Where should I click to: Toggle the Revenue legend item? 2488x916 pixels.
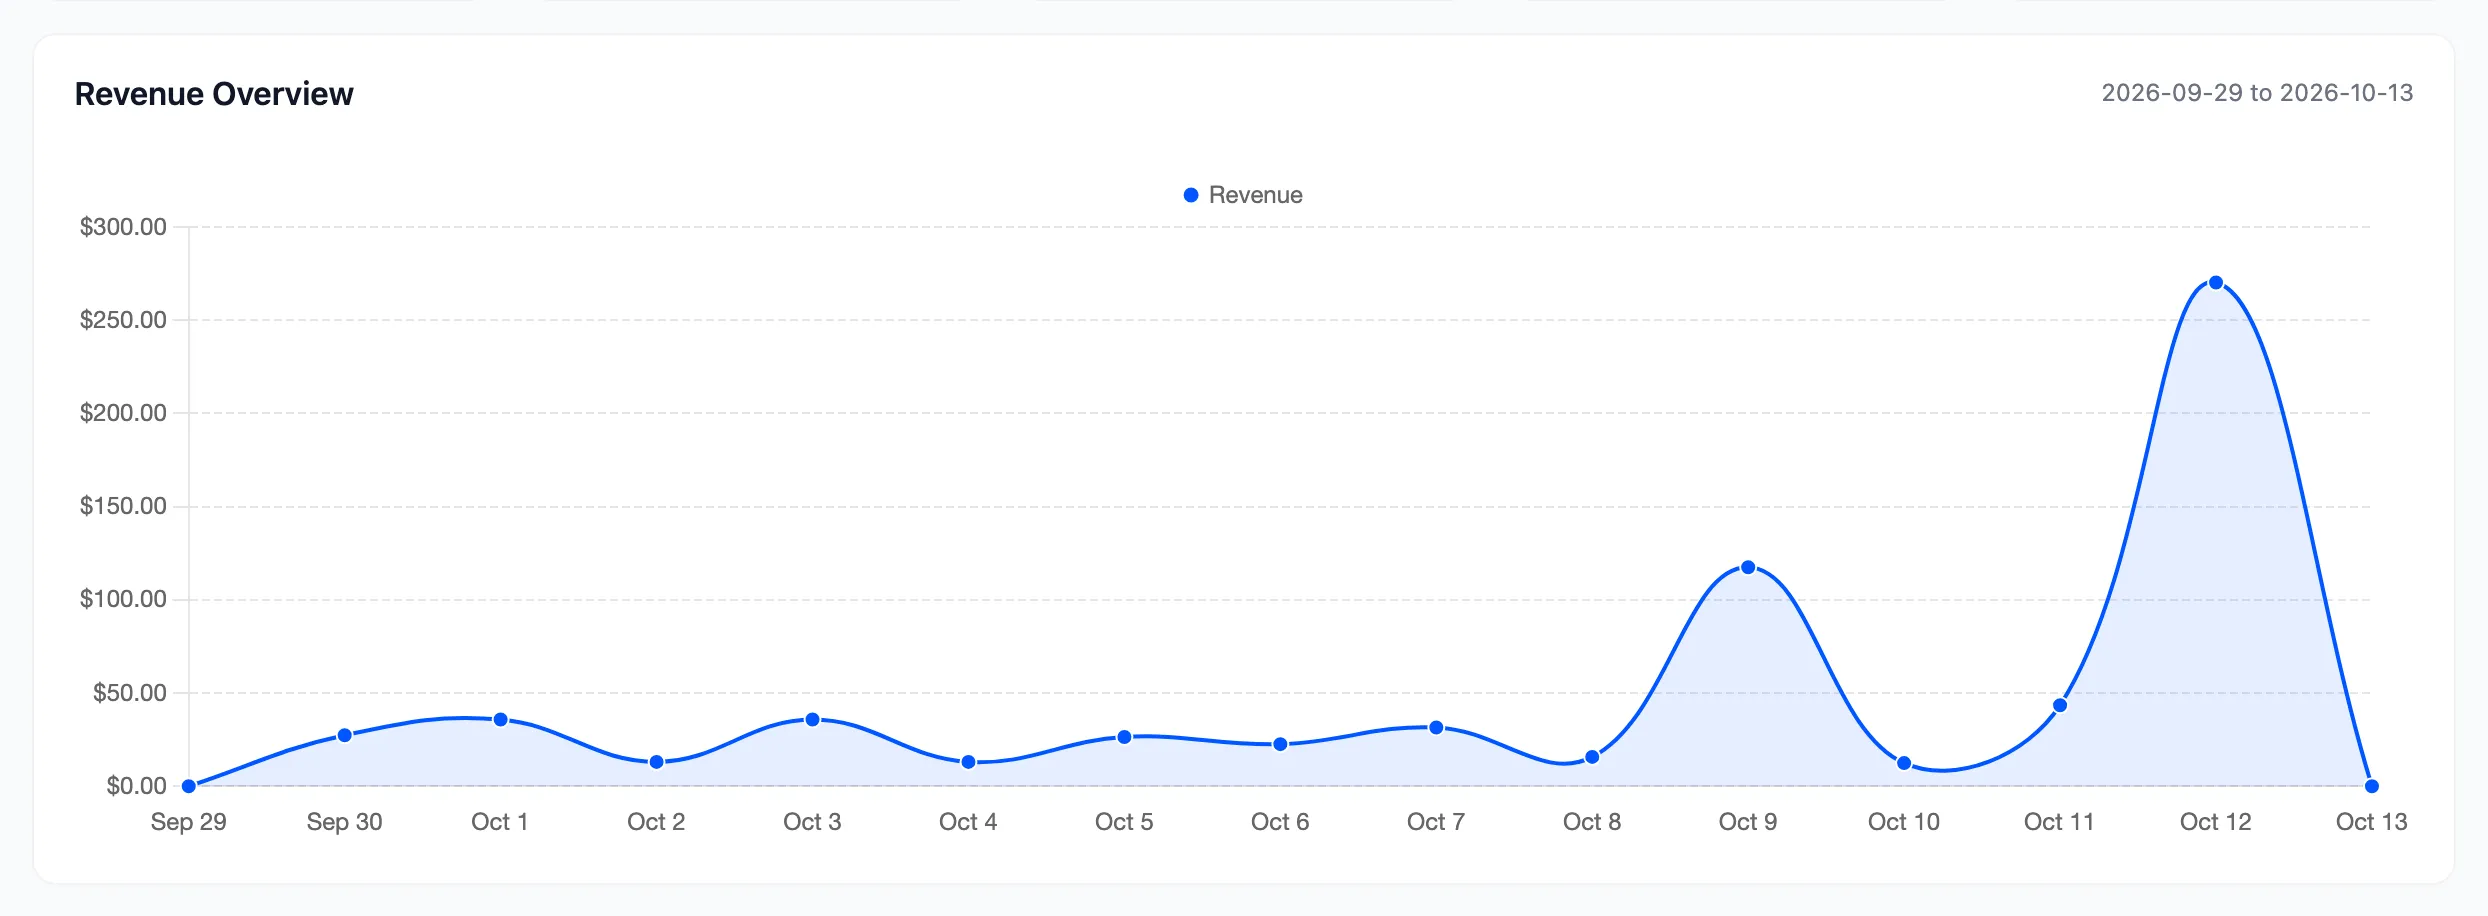[1243, 195]
